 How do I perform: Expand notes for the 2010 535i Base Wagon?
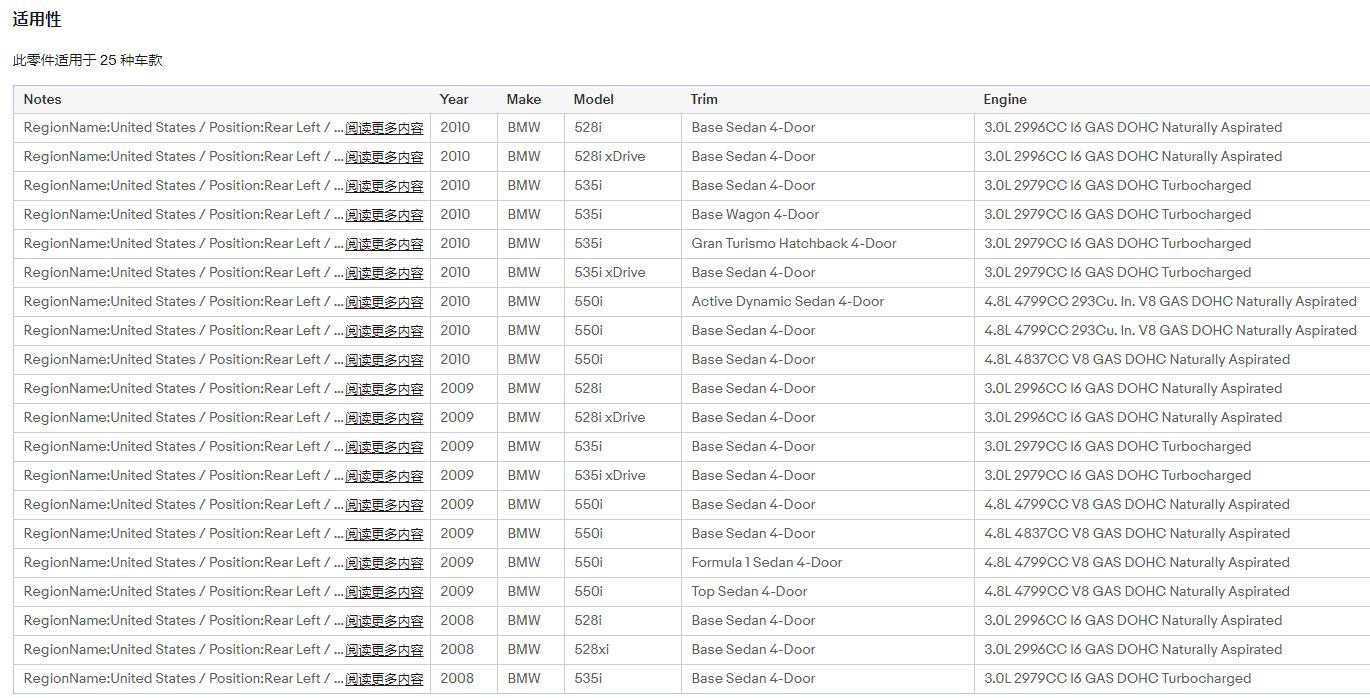tap(384, 215)
